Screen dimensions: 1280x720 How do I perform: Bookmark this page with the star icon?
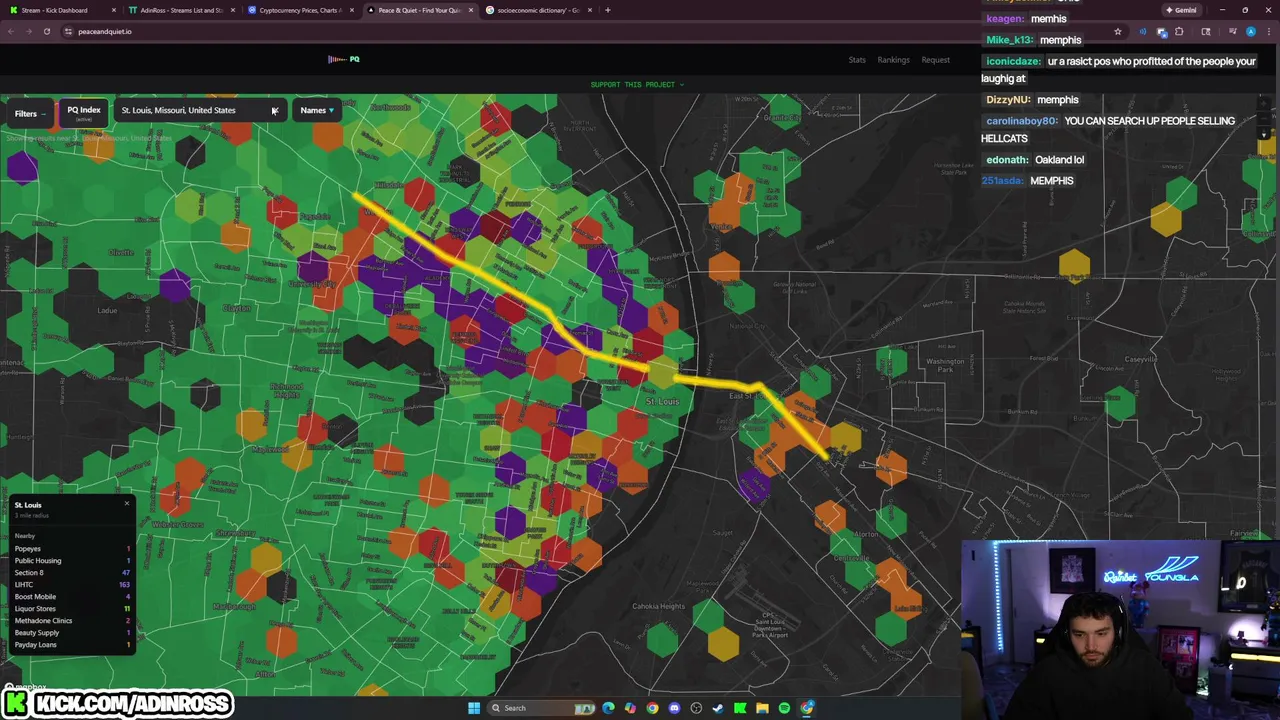click(1118, 31)
